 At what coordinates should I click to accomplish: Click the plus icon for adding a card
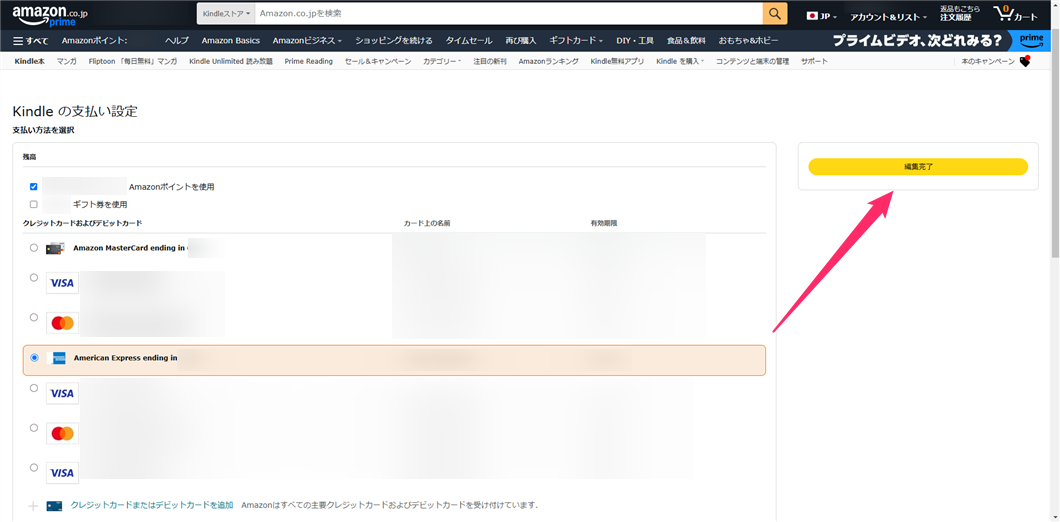tap(34, 506)
